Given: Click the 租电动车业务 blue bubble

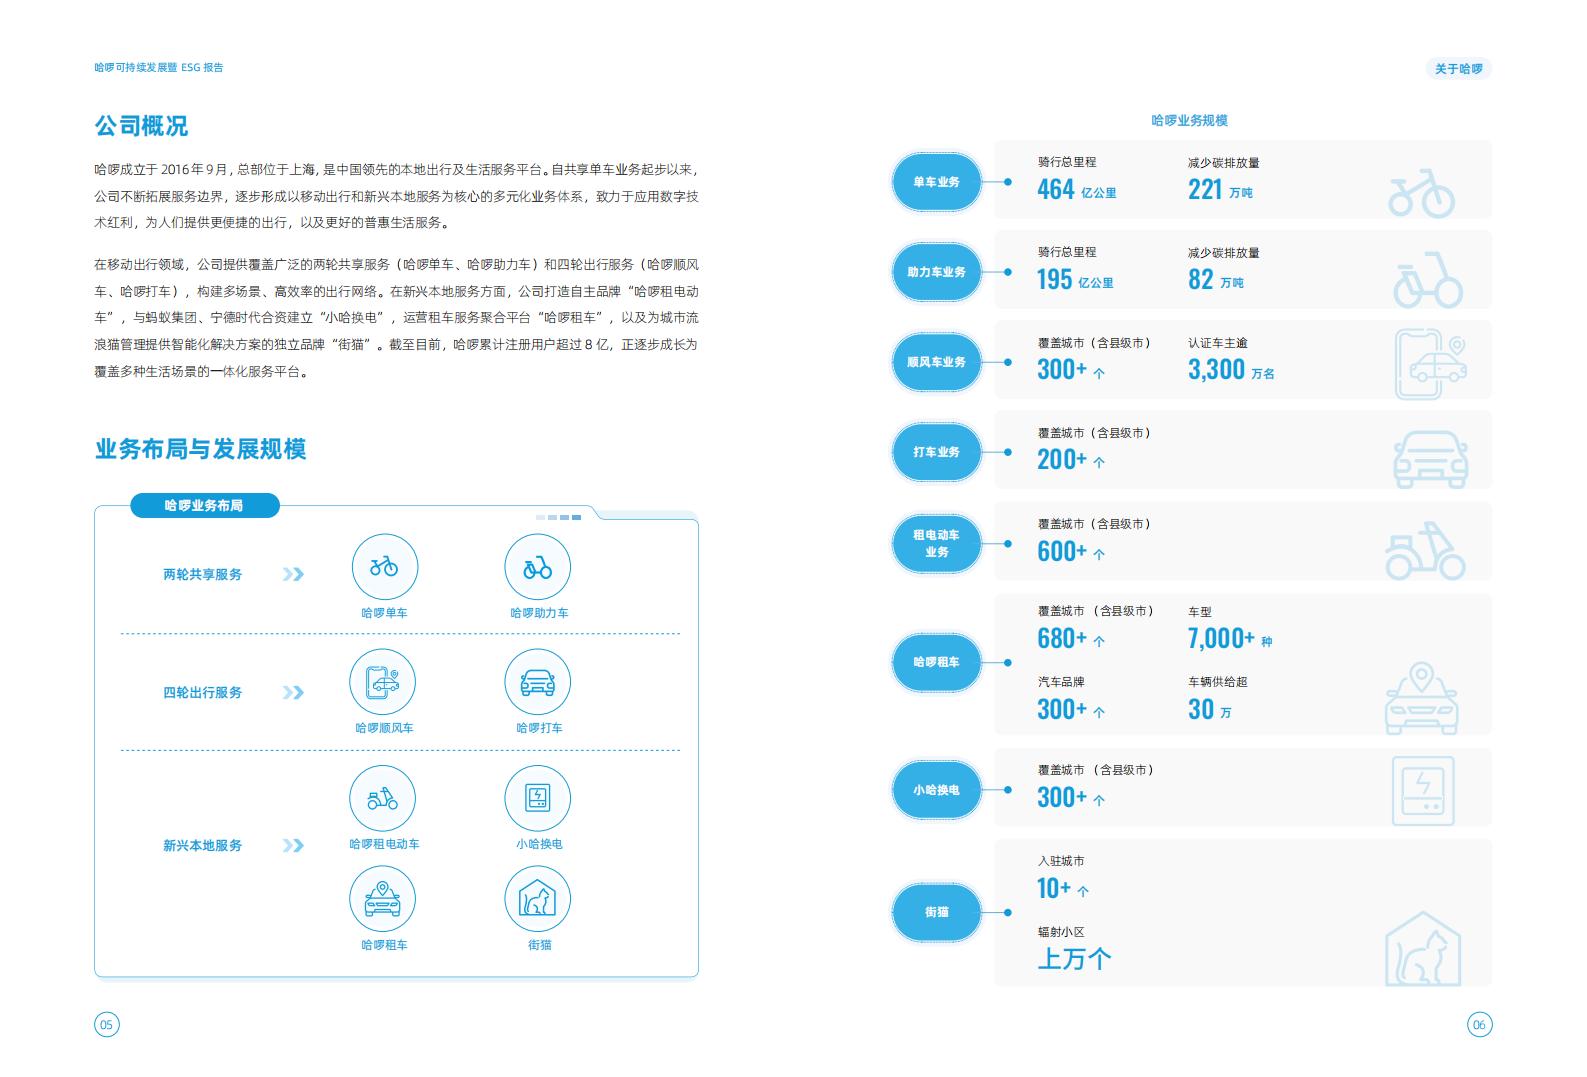Looking at the screenshot, I should (936, 544).
